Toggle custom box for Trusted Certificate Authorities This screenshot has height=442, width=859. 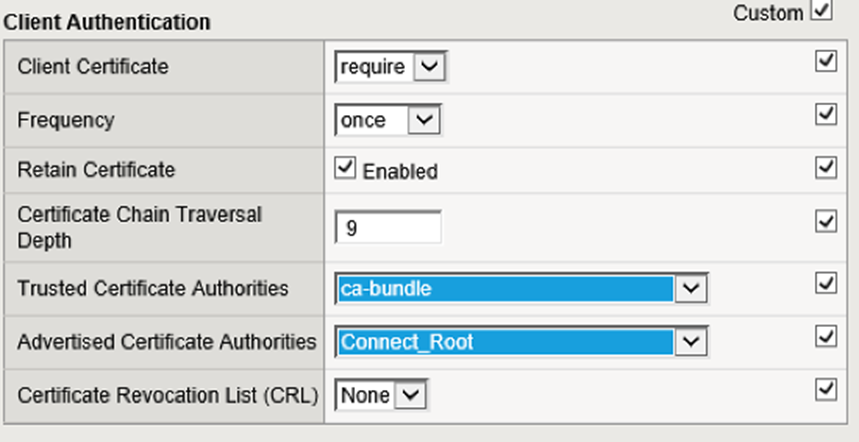pos(826,284)
